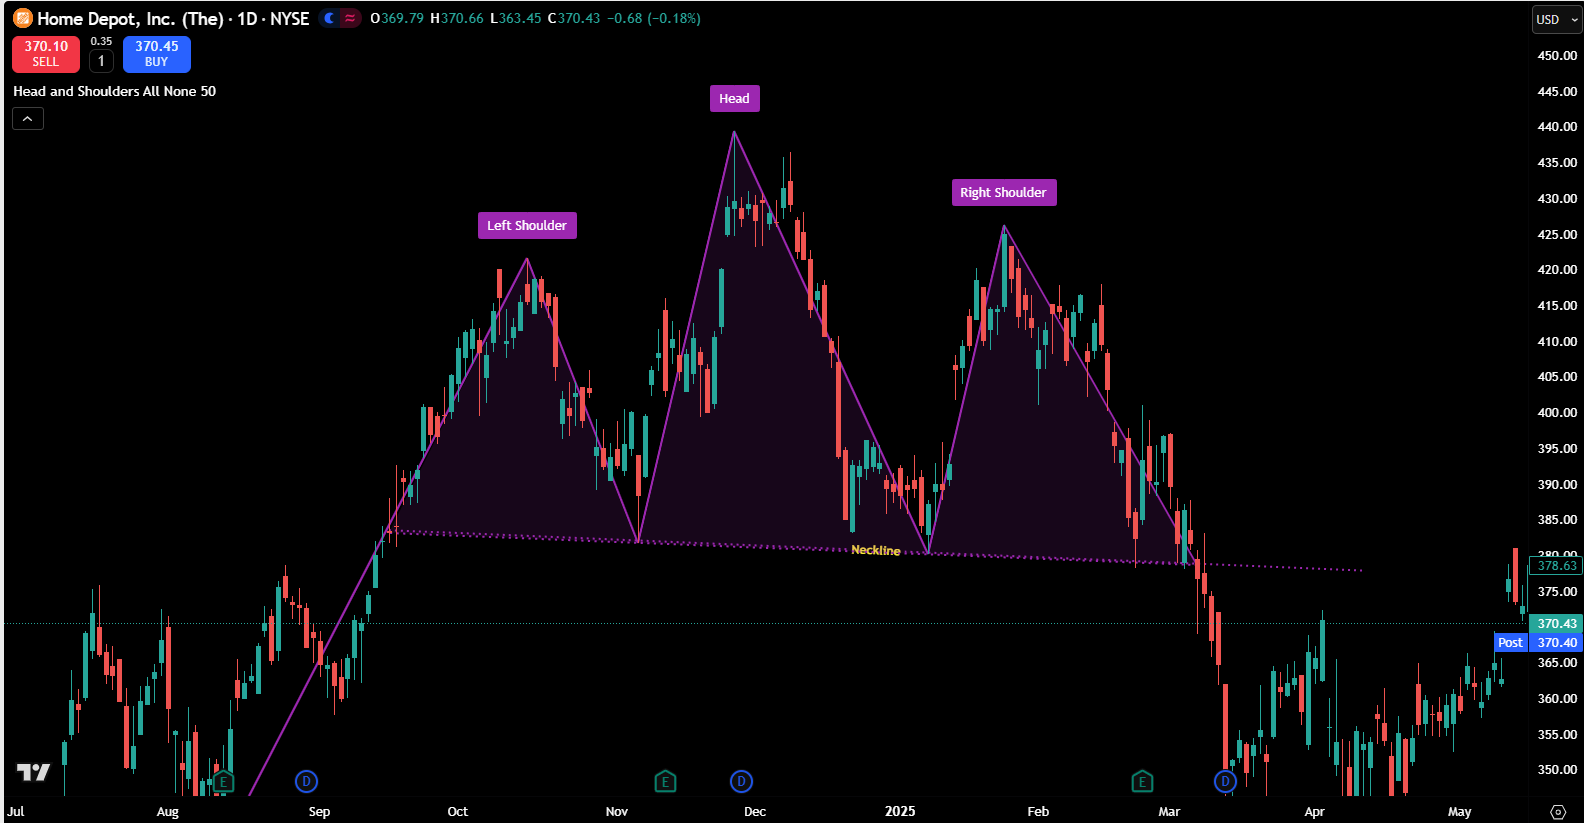Collapse the indicator legend with chevron
The width and height of the screenshot is (1584, 823).
[28, 119]
